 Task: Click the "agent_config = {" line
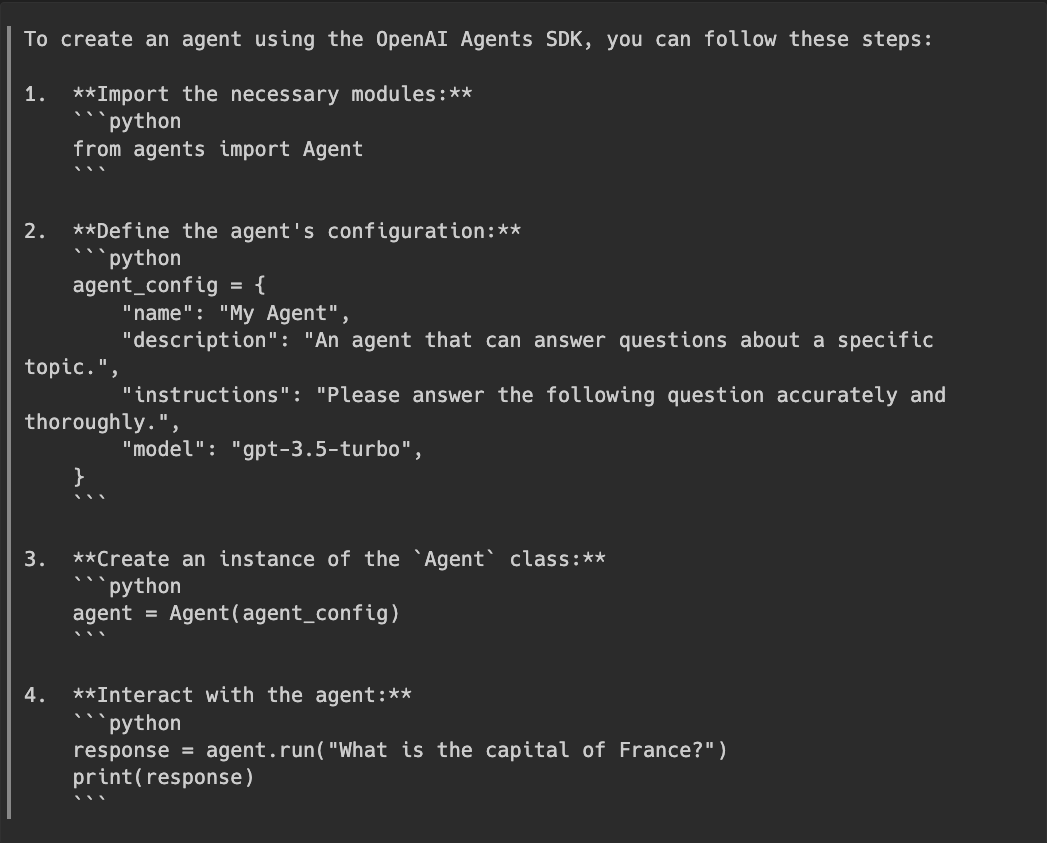(168, 286)
